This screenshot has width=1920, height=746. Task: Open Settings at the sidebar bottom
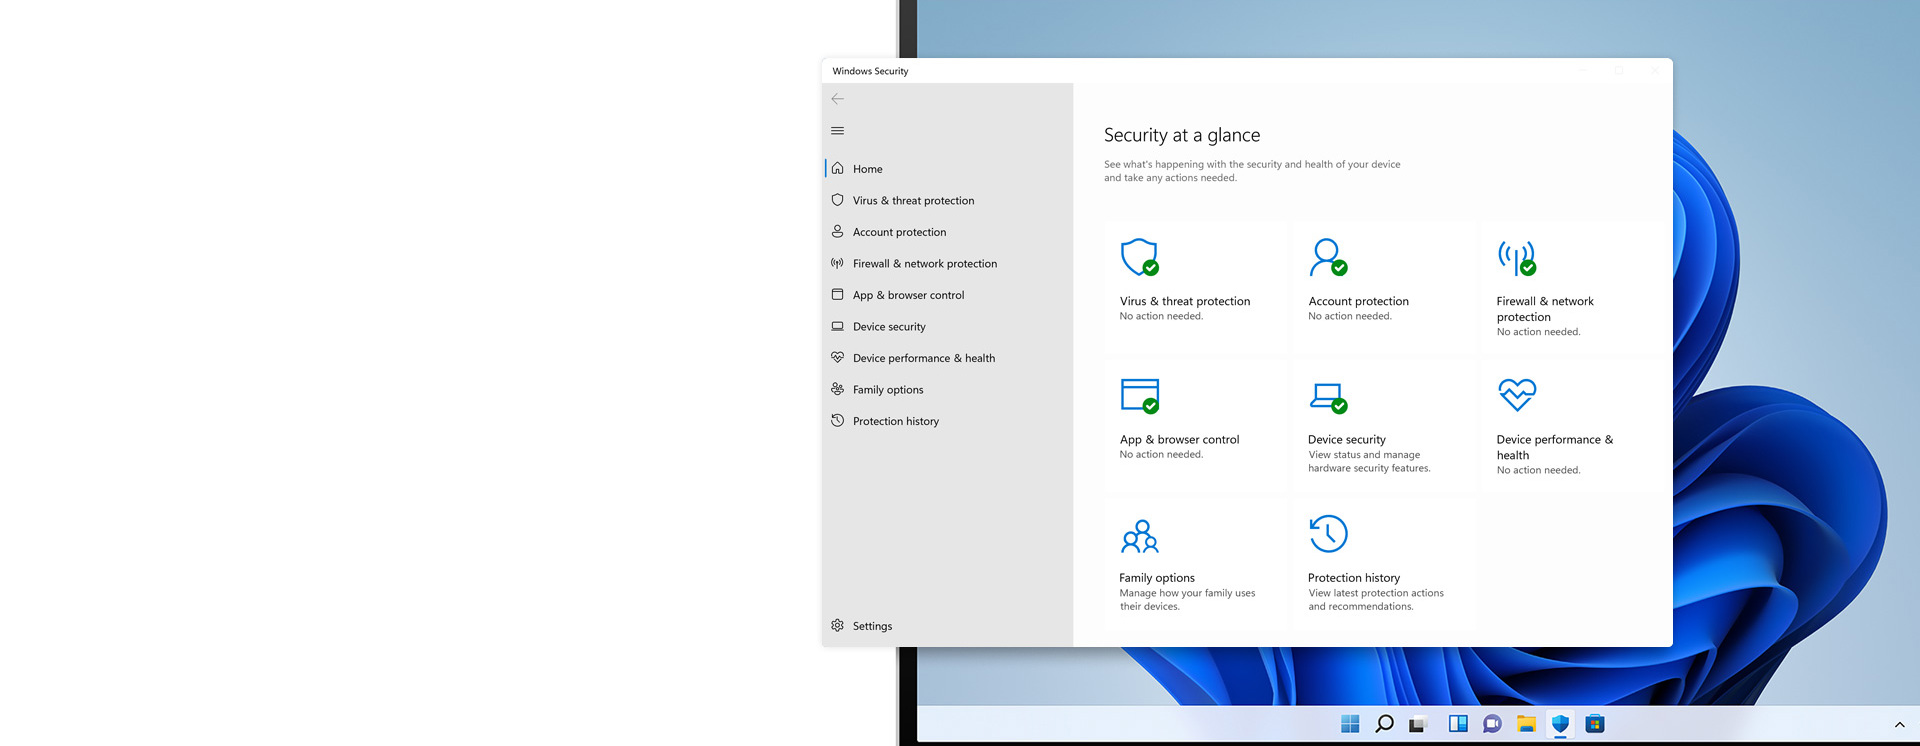tap(871, 626)
